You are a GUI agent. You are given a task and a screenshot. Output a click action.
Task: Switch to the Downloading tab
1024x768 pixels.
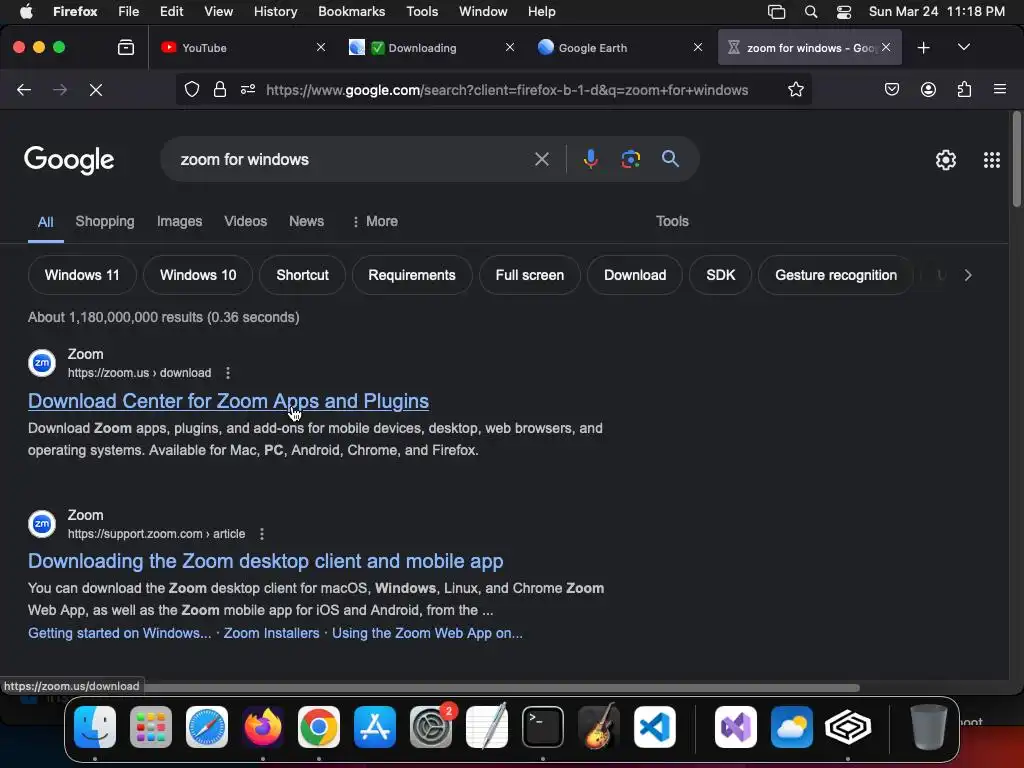tap(431, 48)
